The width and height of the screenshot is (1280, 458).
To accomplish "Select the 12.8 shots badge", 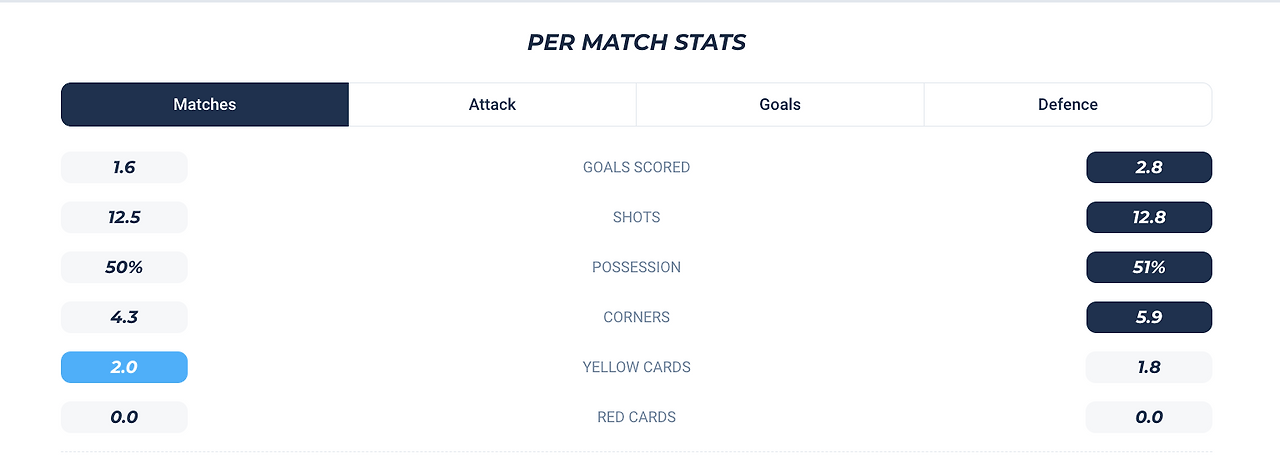I will point(1149,217).
